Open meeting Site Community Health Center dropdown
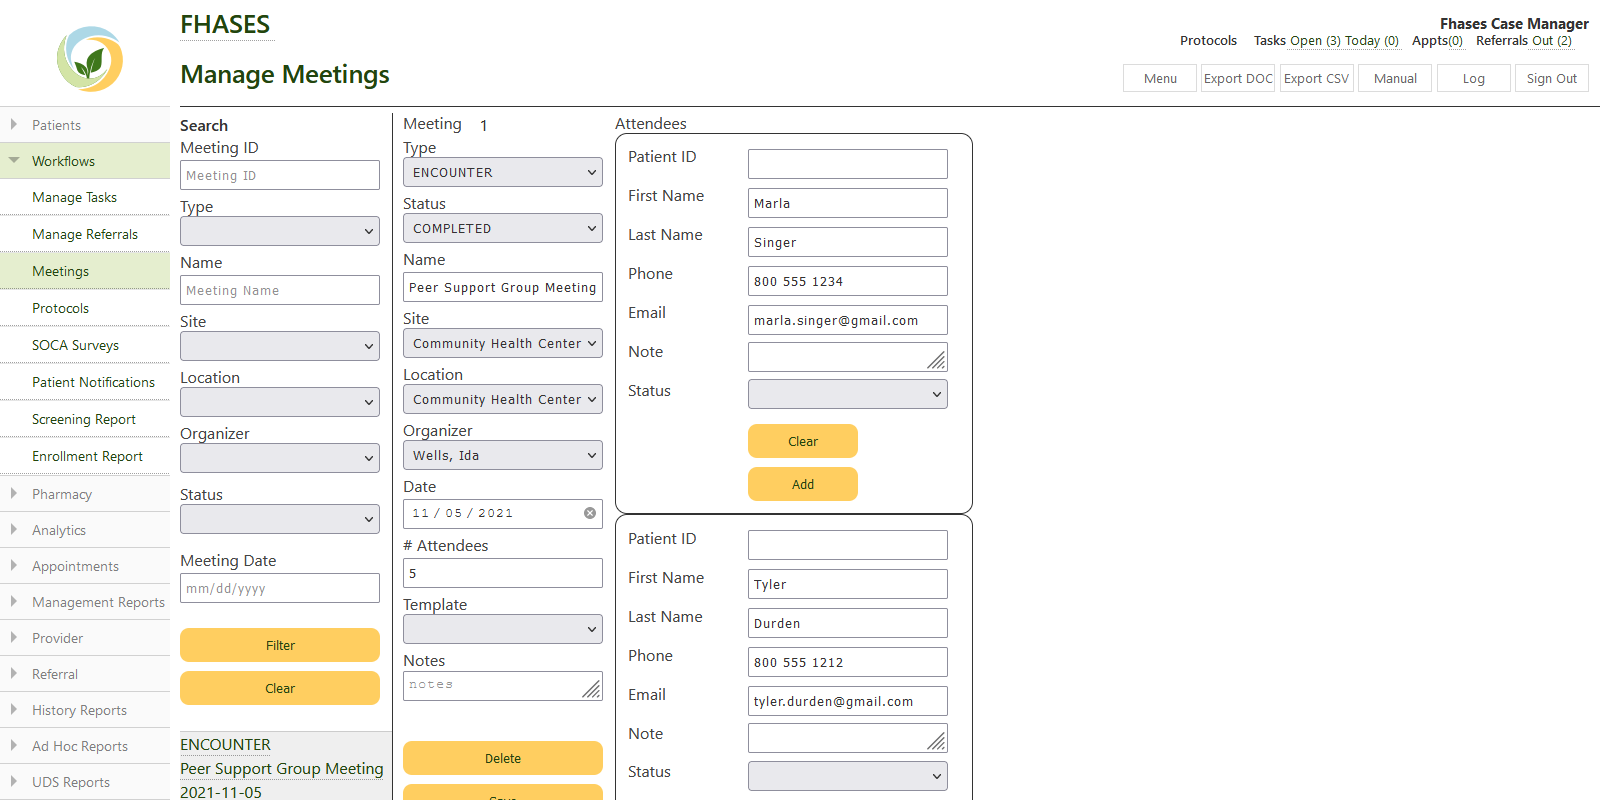The image size is (1600, 800). 503,343
